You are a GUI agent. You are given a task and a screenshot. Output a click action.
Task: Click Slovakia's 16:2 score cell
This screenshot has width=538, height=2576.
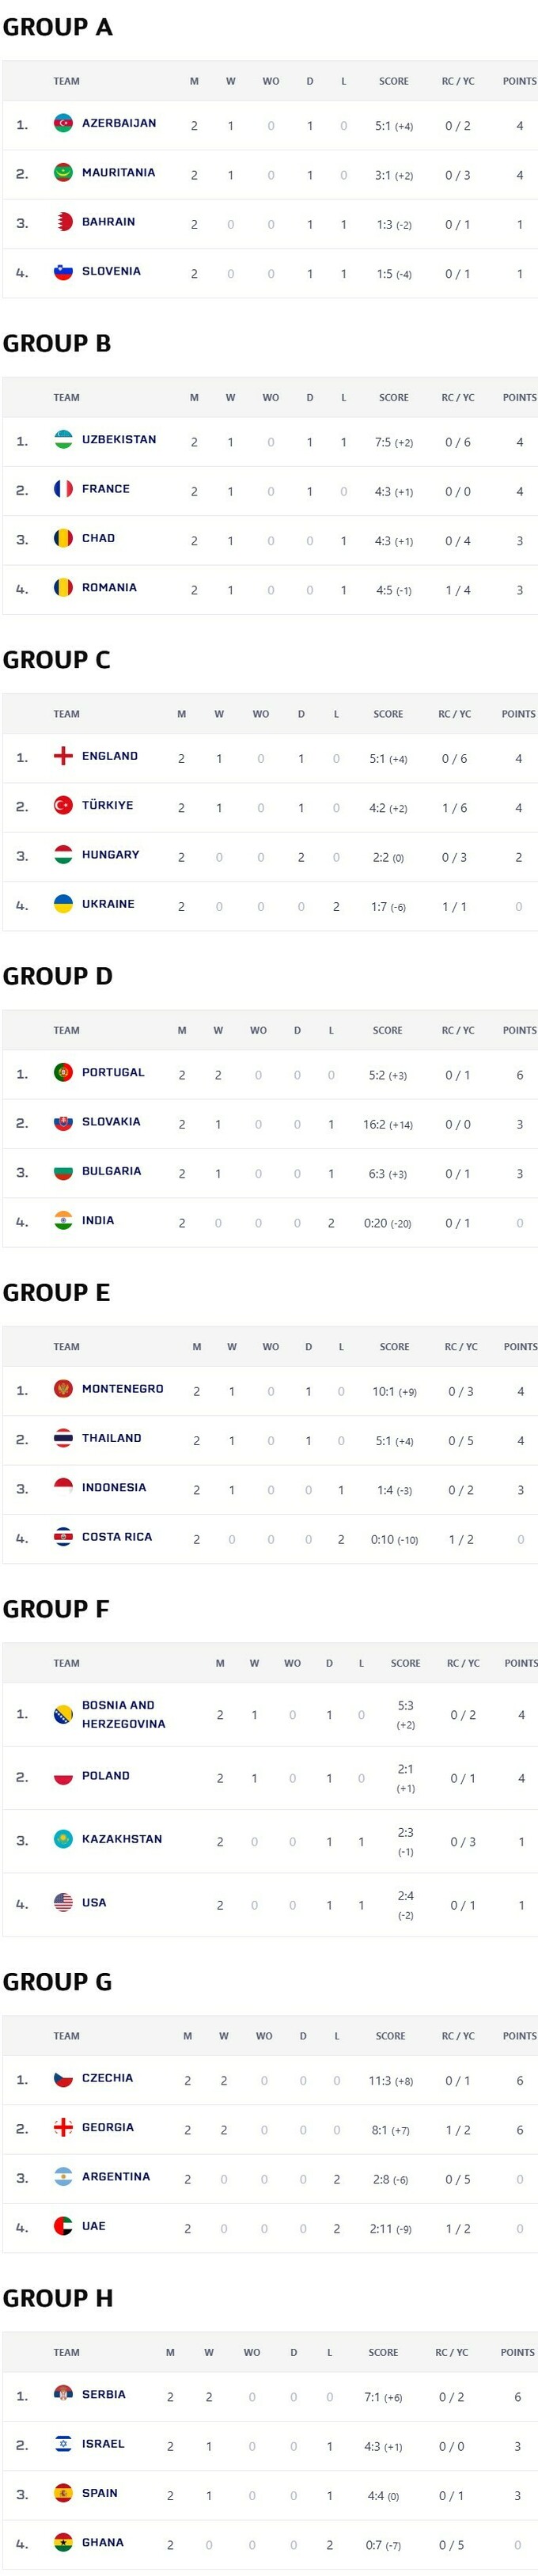(x=387, y=1124)
